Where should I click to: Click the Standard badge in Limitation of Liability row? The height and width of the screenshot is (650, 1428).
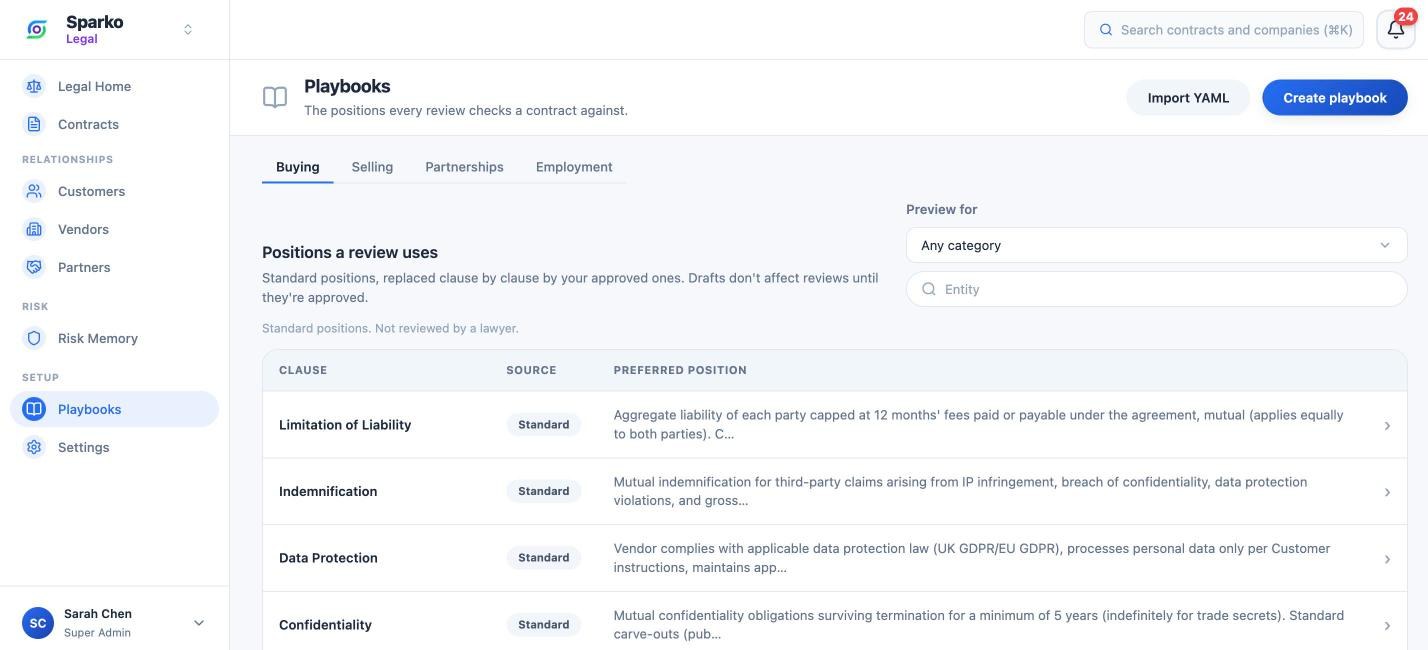click(543, 425)
